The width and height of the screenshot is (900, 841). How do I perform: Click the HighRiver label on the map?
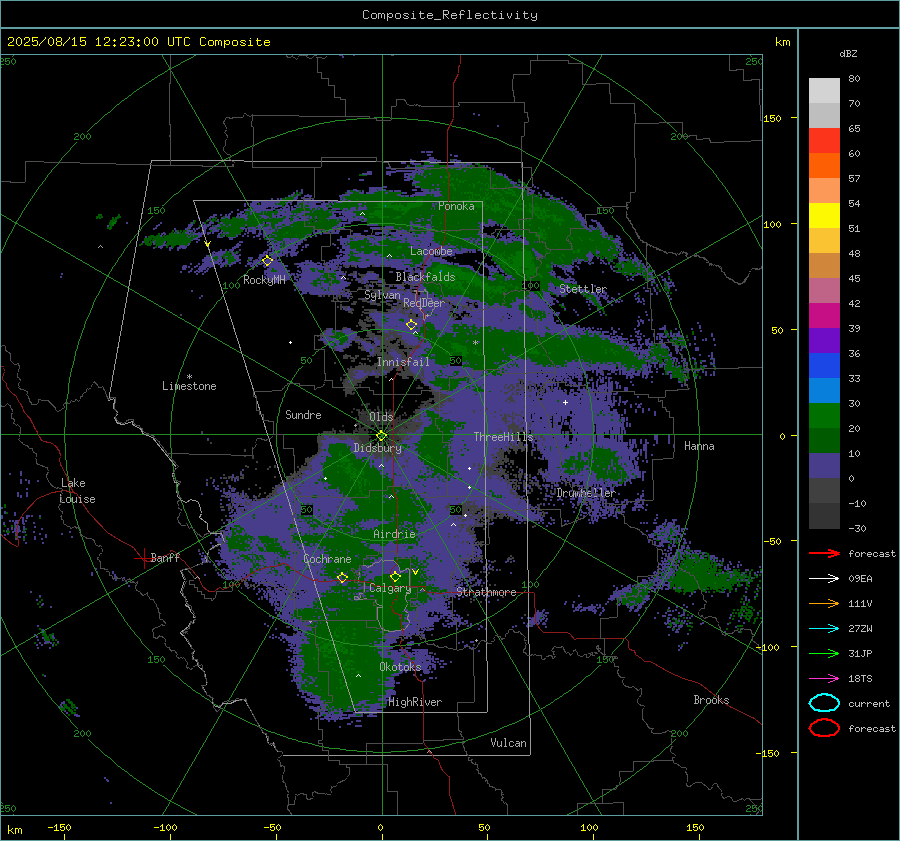click(415, 702)
